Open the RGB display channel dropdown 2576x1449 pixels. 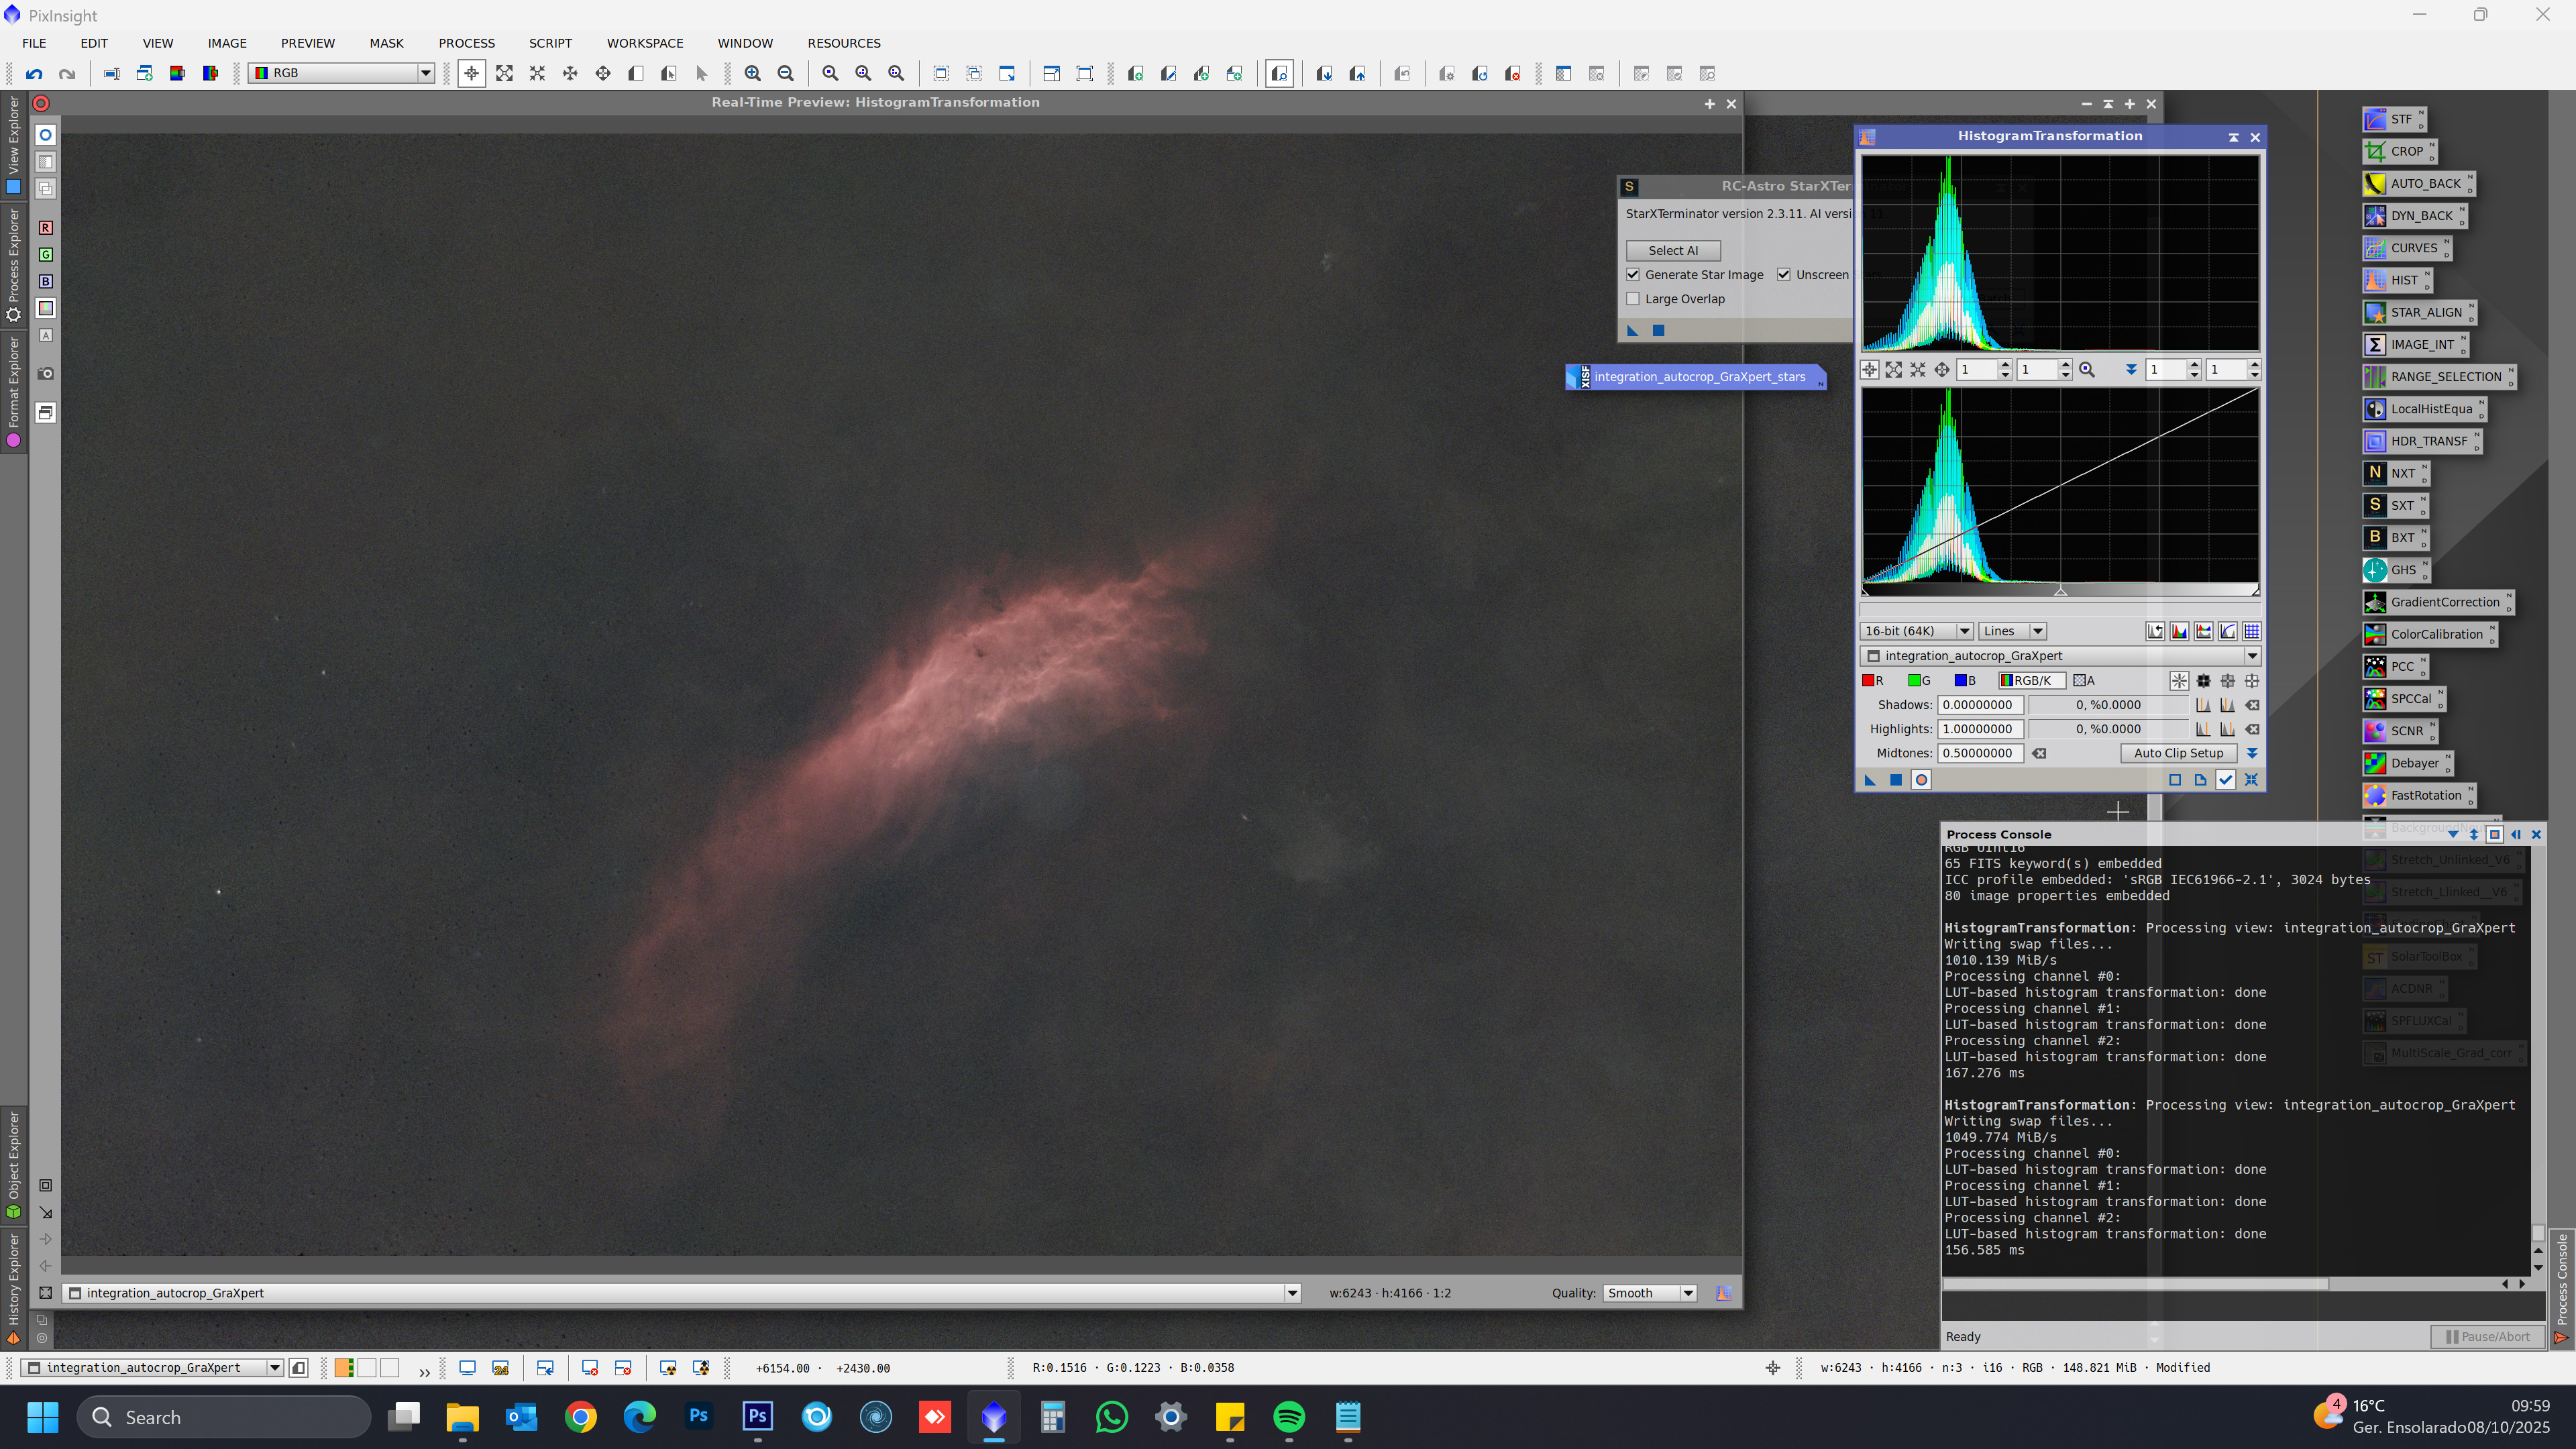[341, 73]
